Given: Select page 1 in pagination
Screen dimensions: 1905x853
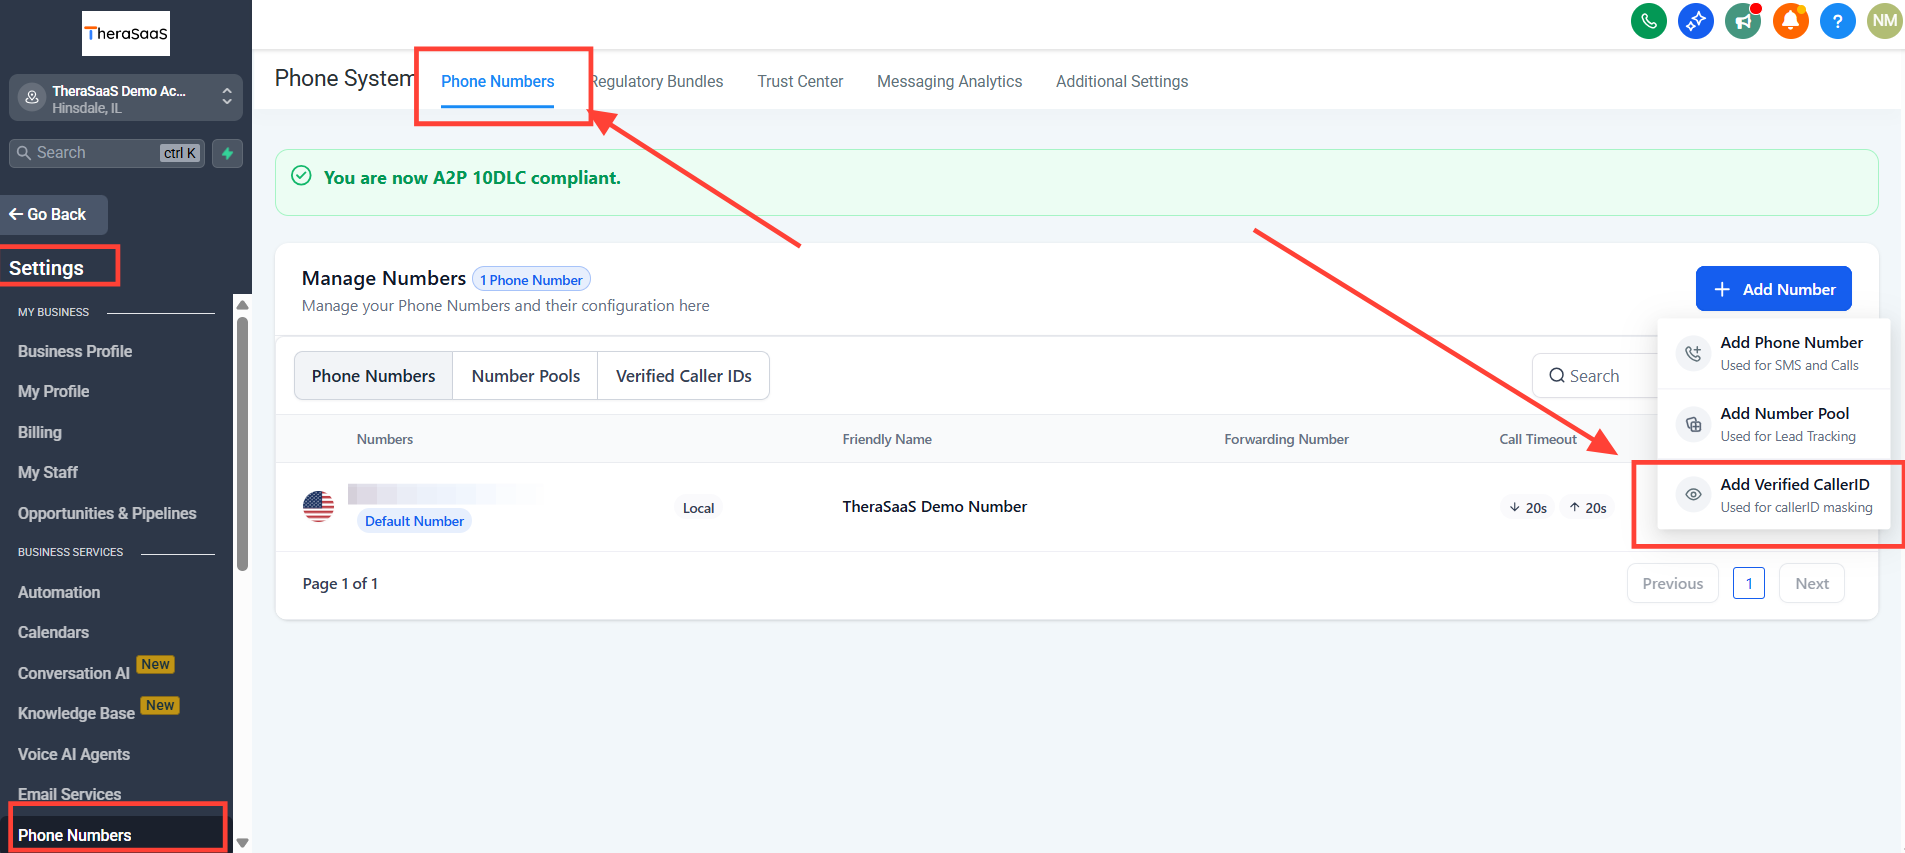Looking at the screenshot, I should 1748,583.
